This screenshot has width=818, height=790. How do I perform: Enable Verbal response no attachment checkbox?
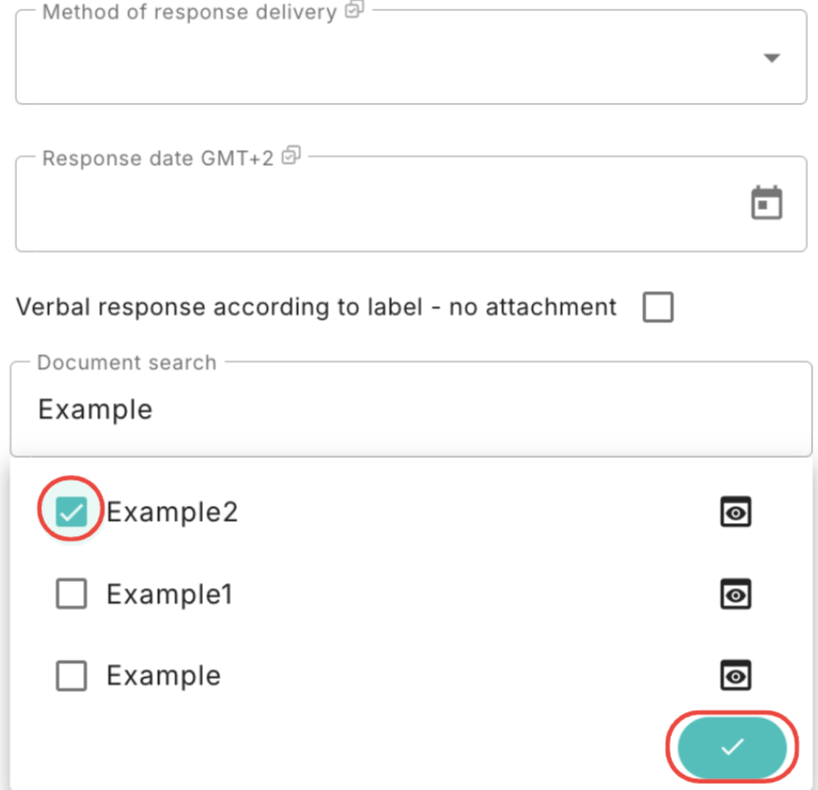(x=658, y=307)
